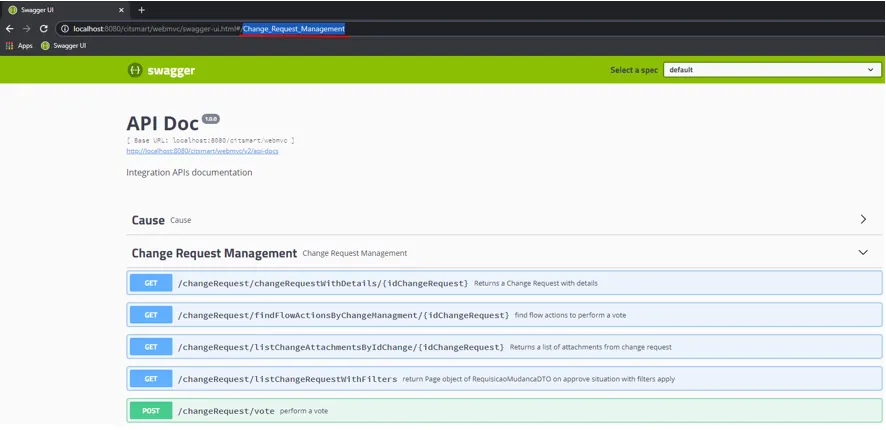Expand GET listChangeRequestWithFilters endpoint
886x430 pixels.
pos(504,379)
